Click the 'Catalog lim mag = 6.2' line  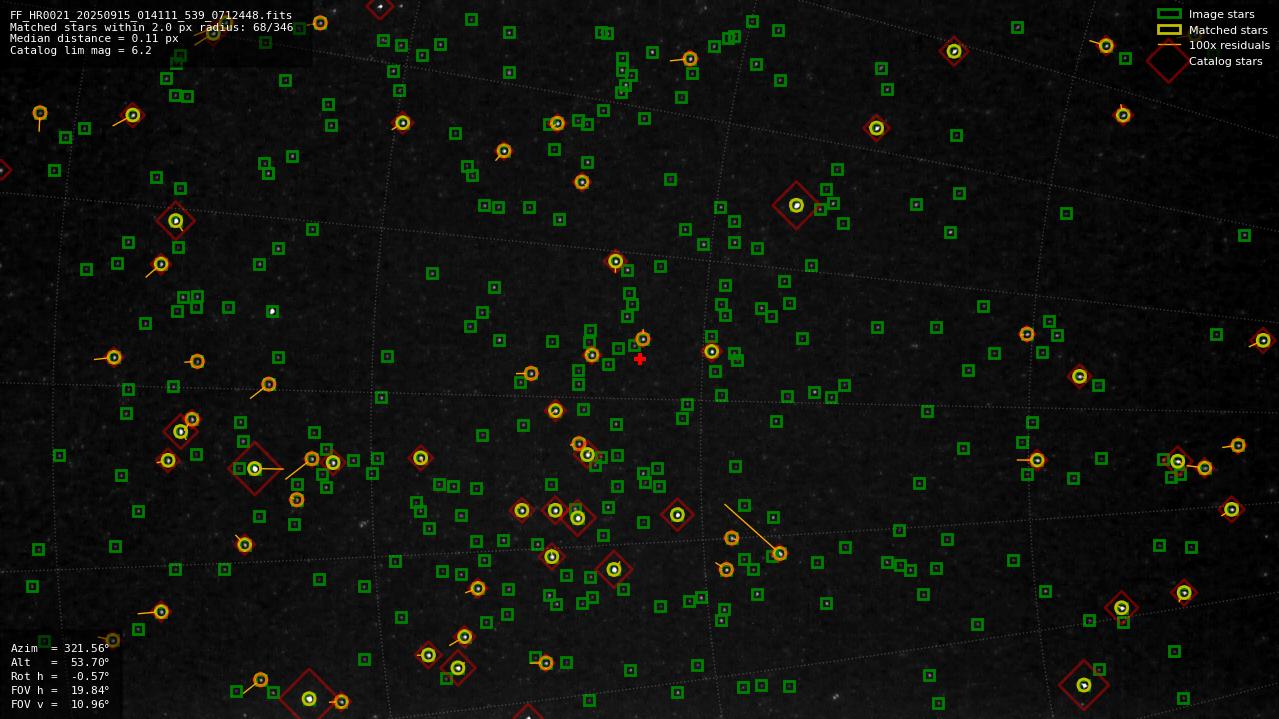click(x=81, y=50)
